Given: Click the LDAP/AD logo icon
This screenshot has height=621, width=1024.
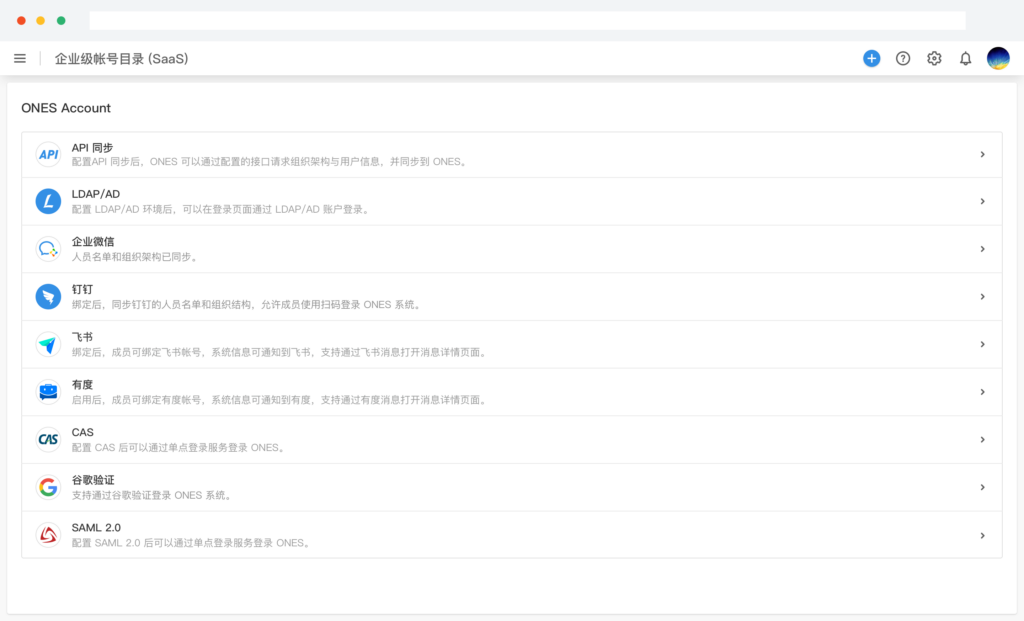Looking at the screenshot, I should (48, 202).
